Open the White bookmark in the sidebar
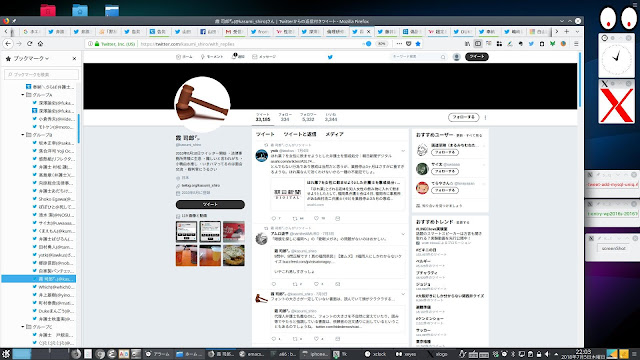Screen dimensions: 640x360 point(53,287)
